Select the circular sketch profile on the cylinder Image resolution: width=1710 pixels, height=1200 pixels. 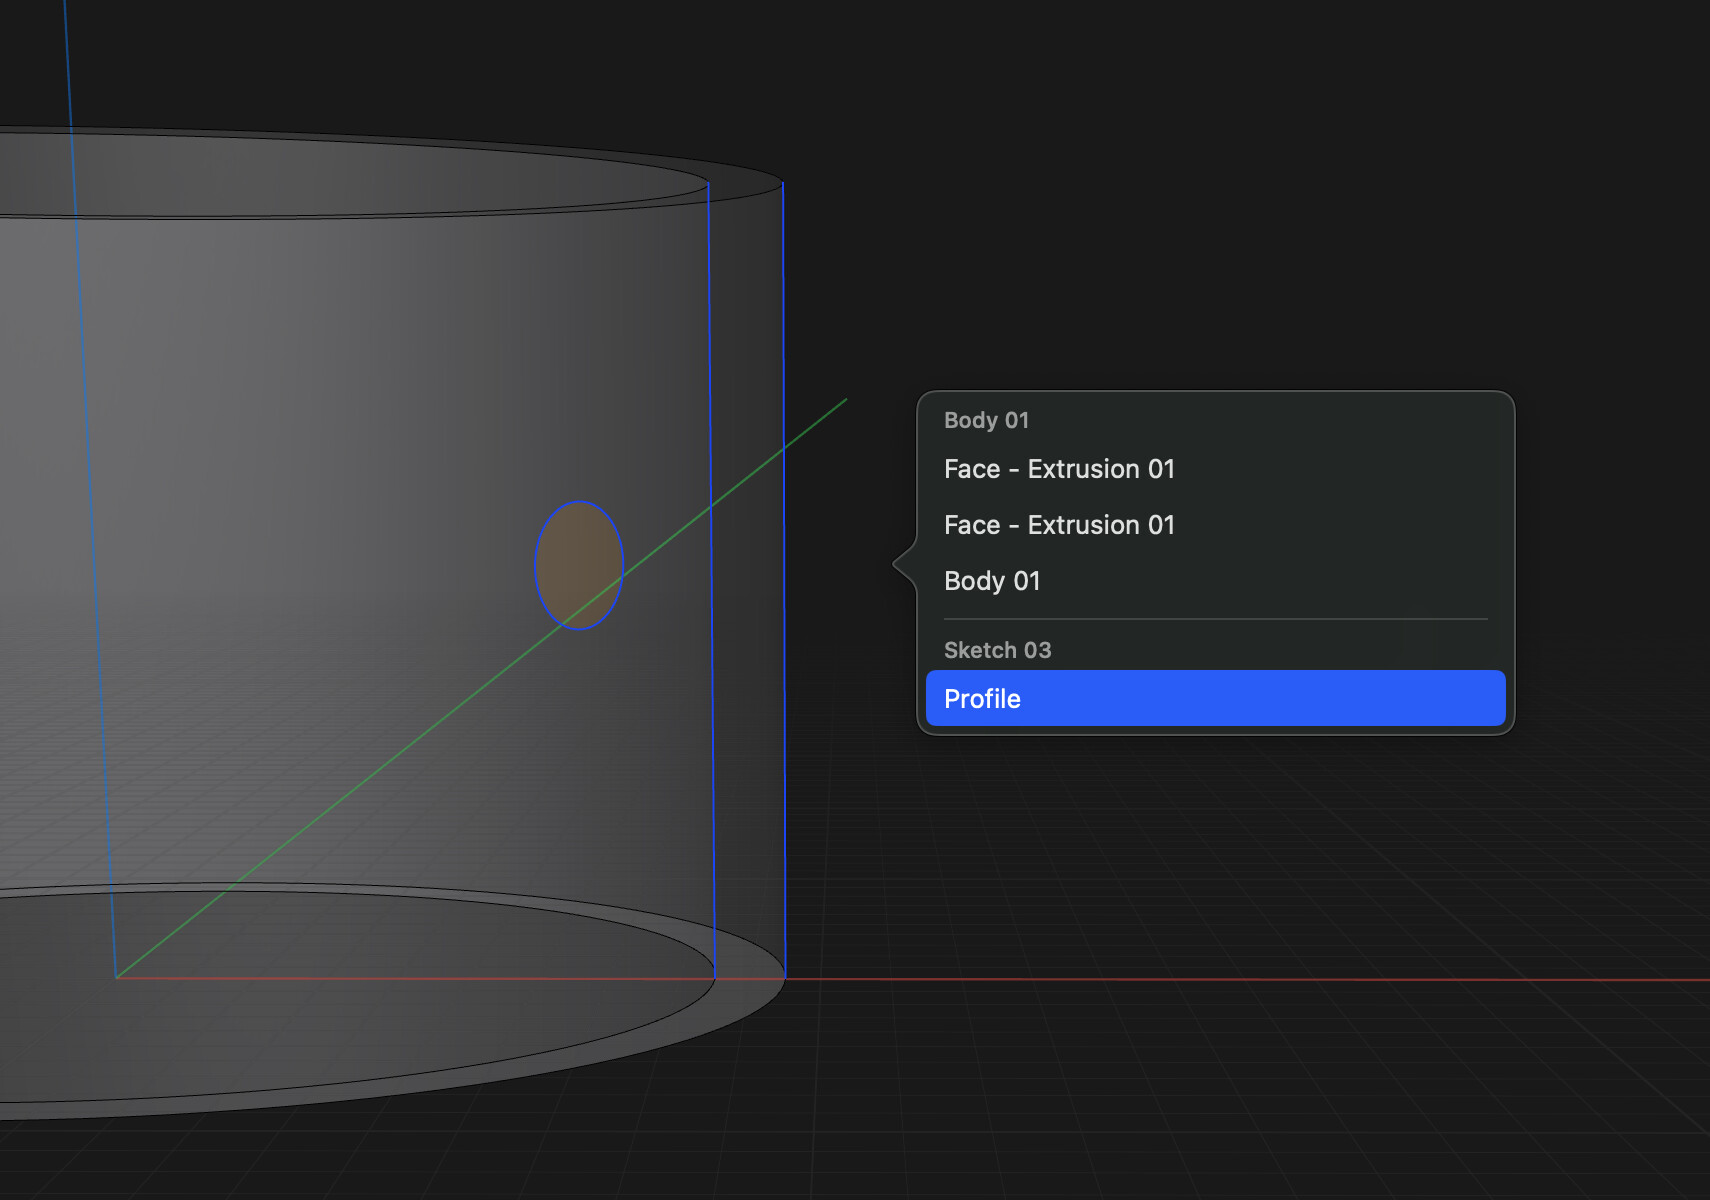click(579, 565)
